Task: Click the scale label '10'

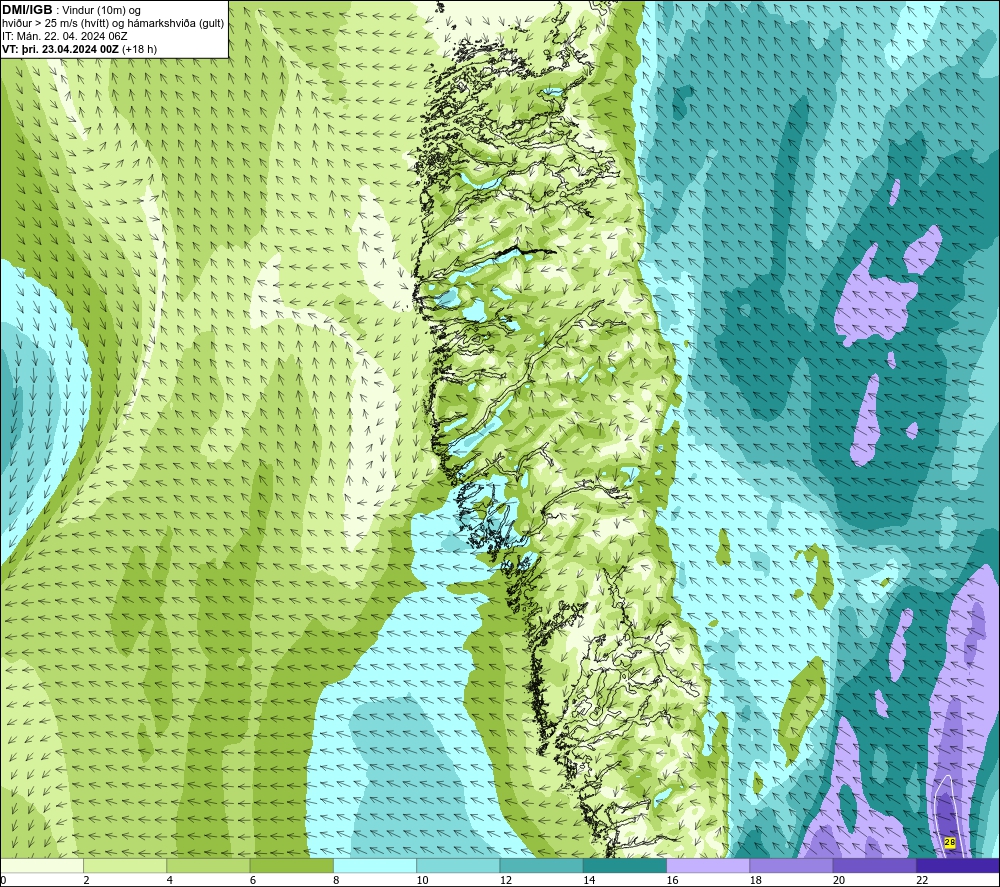Action: tap(422, 881)
